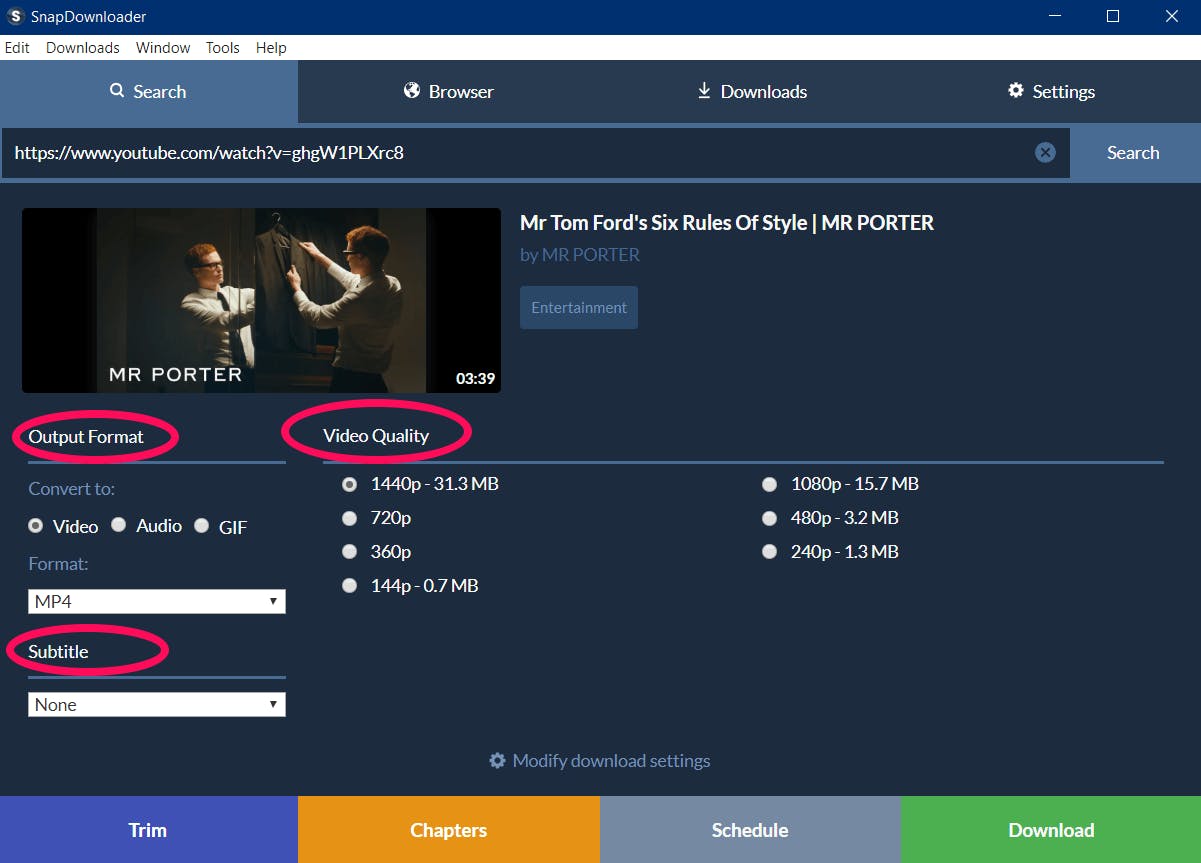Click the 'Format:' label

pyautogui.click(x=58, y=564)
